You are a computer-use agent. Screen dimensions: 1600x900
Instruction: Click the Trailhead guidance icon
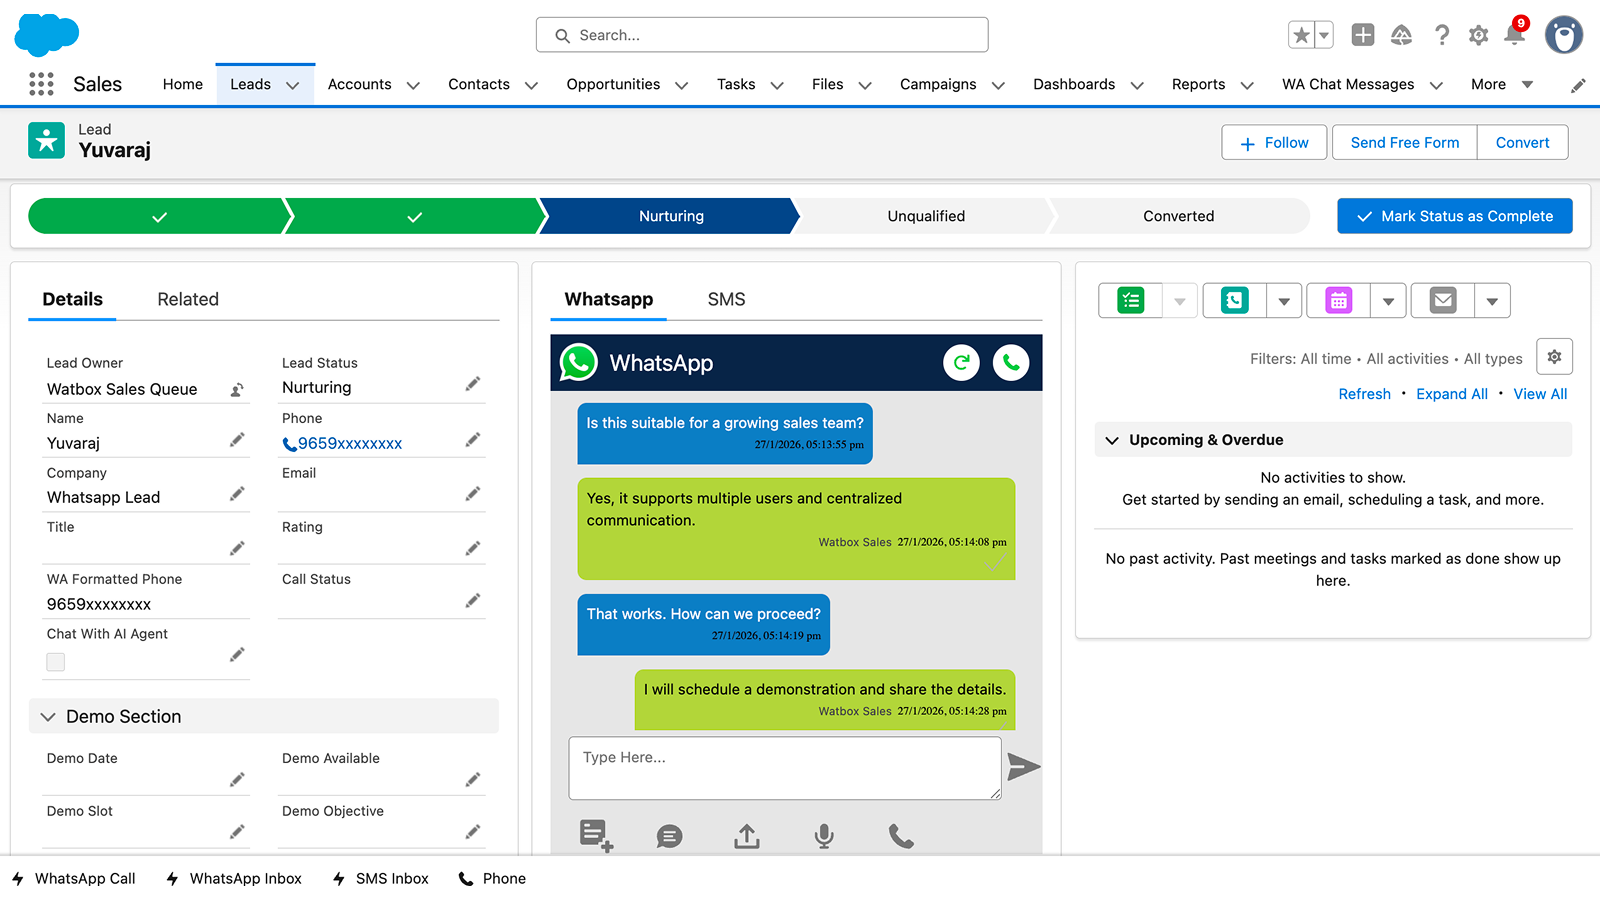click(1402, 35)
